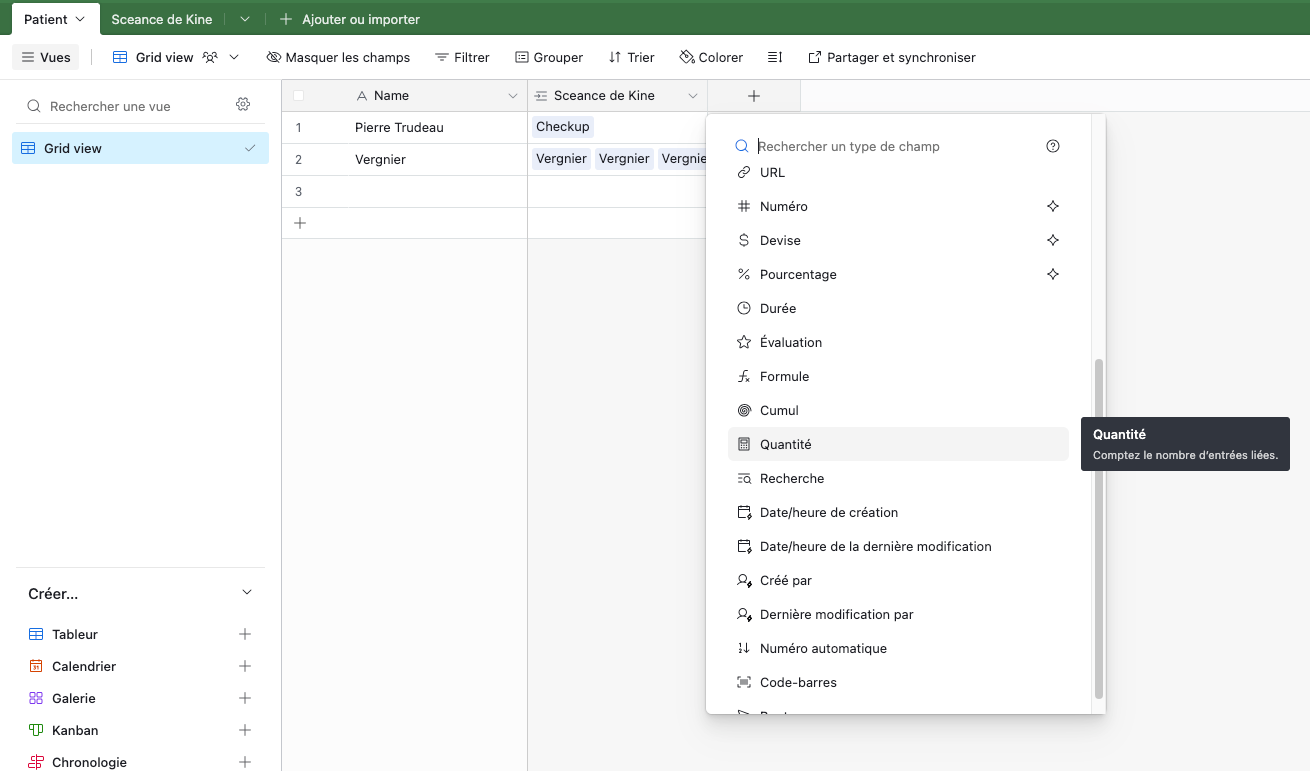Screen dimensions: 1310x771
Task: Create a Calendrier view with its plus
Action: tap(245, 666)
